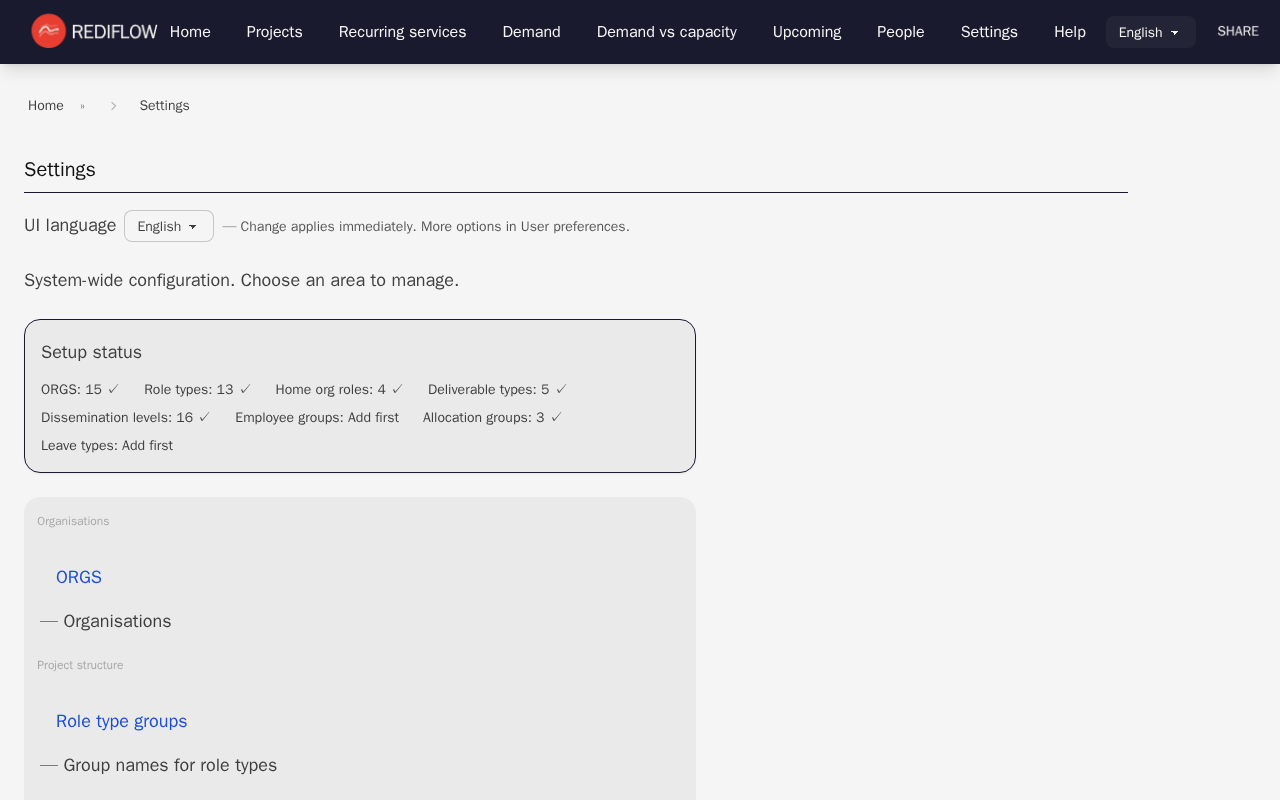Click the Setup status panel
The image size is (1280, 800).
(359, 395)
